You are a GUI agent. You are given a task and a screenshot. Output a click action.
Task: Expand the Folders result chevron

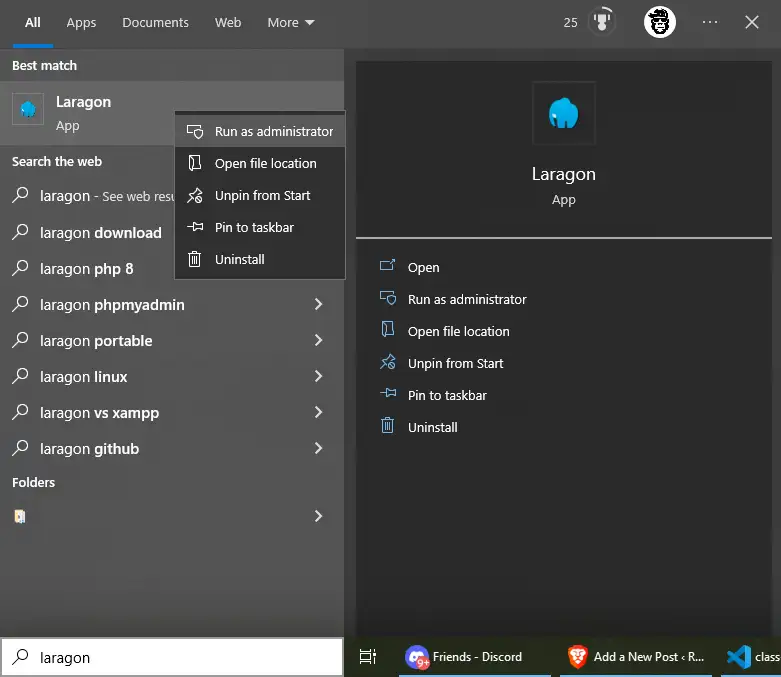coord(318,516)
